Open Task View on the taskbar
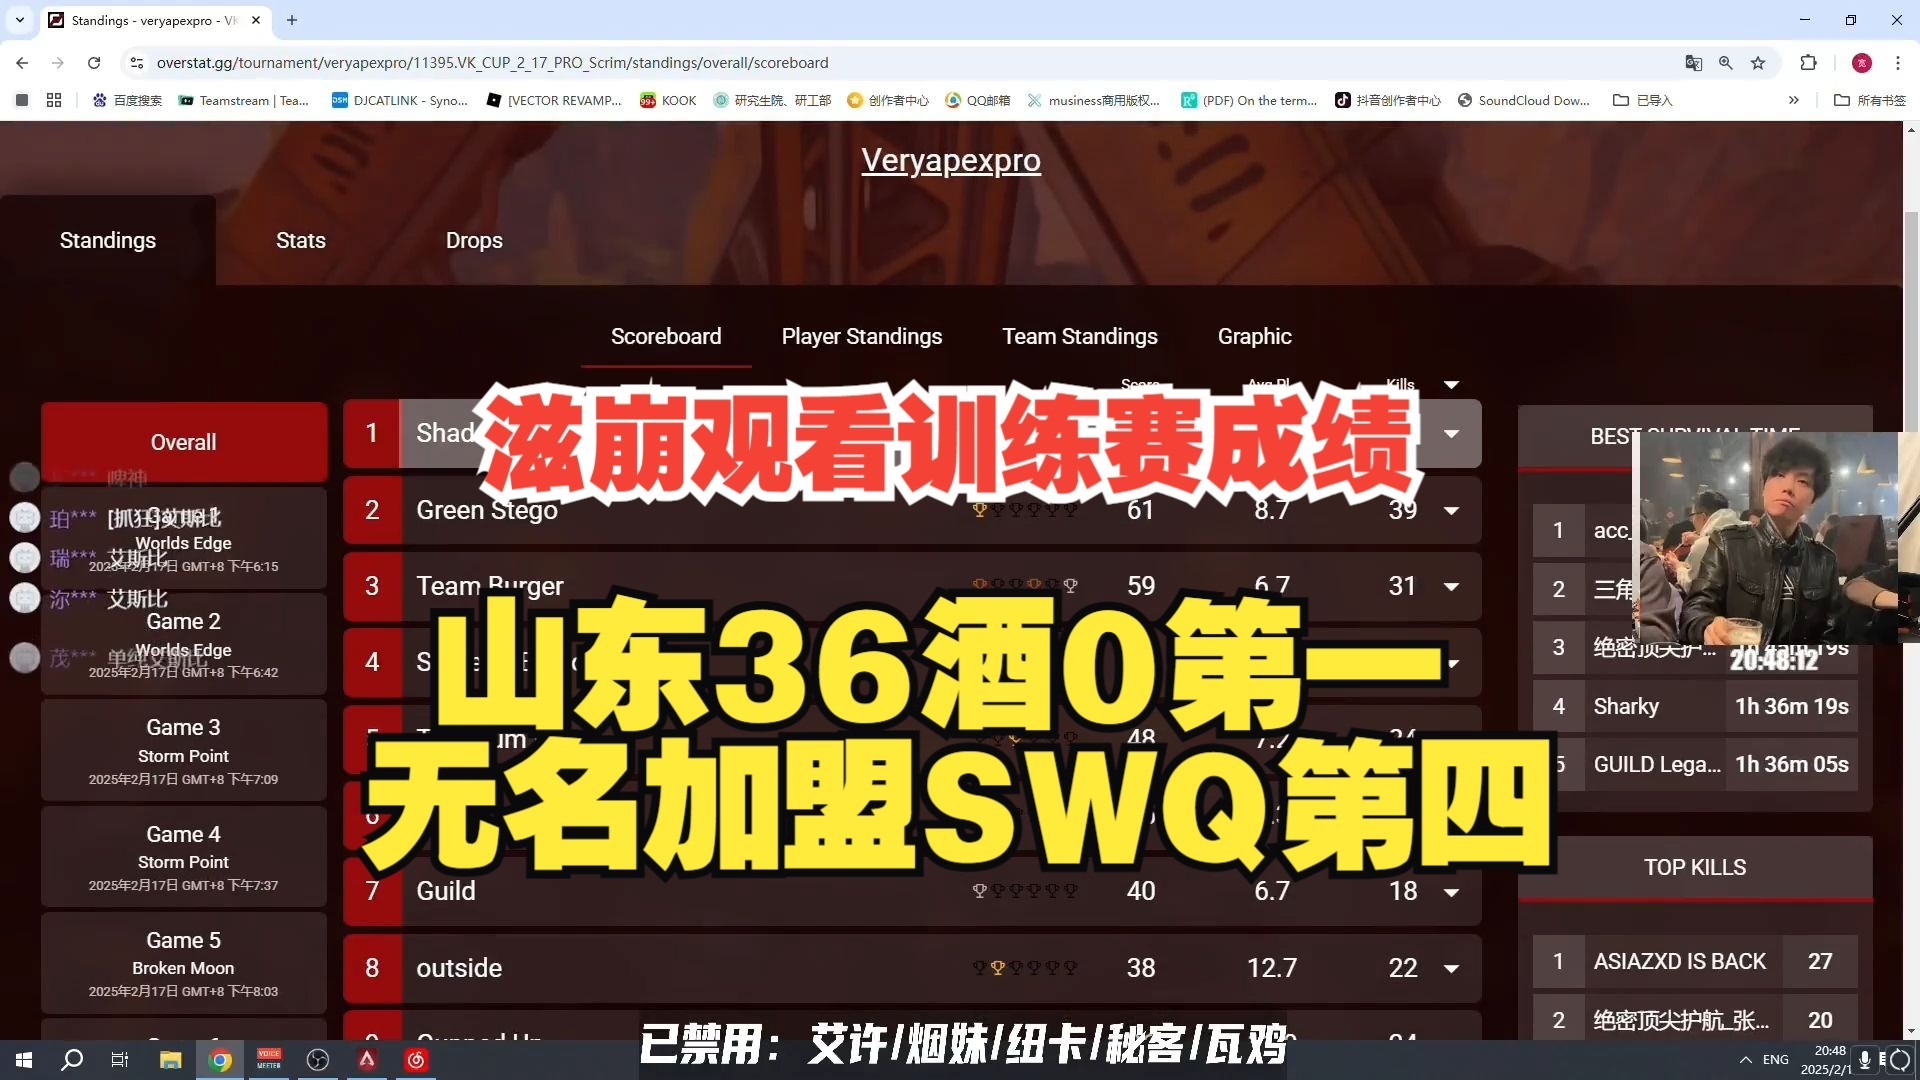 point(120,1060)
